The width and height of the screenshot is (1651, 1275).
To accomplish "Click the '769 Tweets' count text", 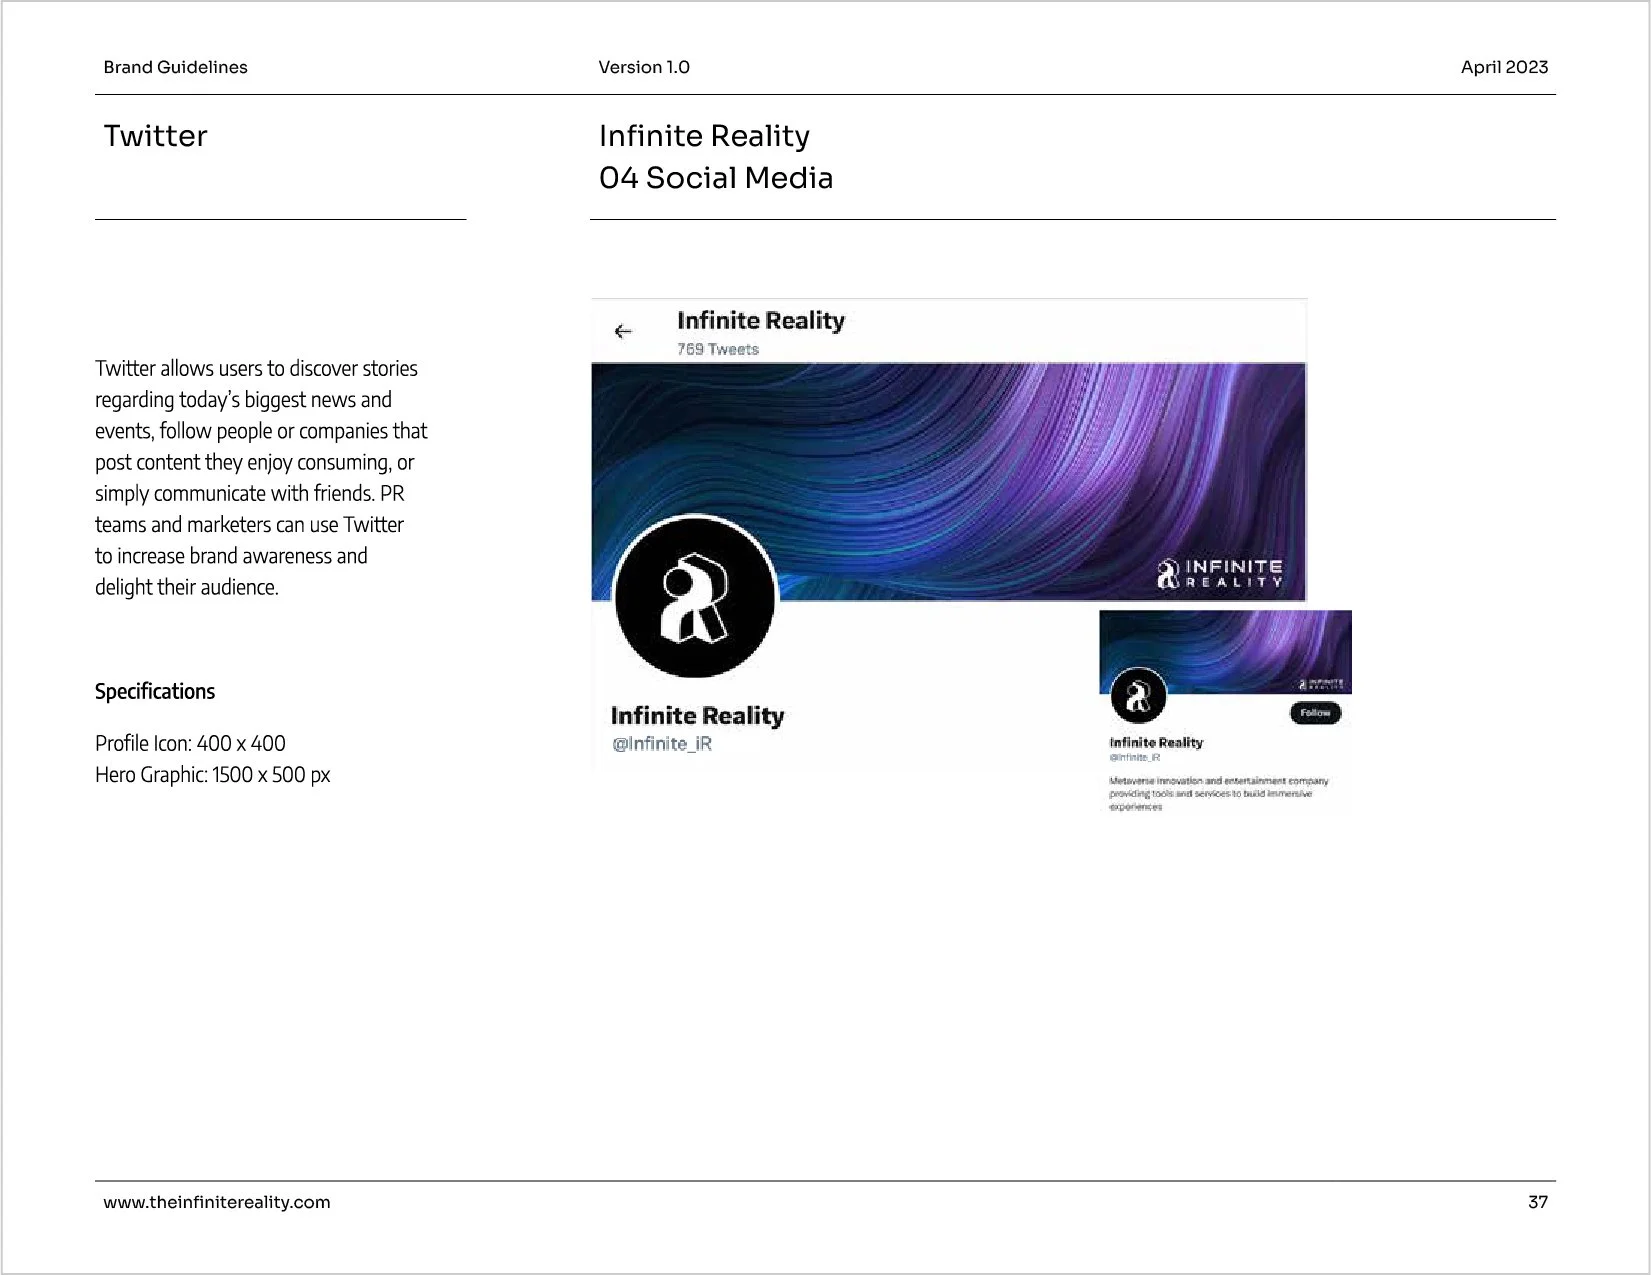I will pos(718,349).
